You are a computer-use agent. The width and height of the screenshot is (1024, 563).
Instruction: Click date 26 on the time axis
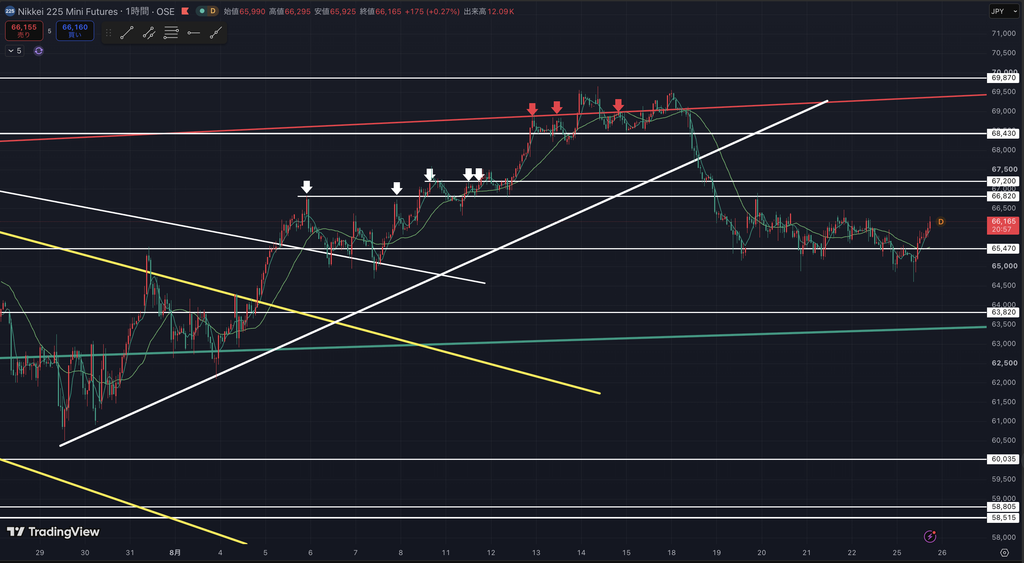coord(942,553)
